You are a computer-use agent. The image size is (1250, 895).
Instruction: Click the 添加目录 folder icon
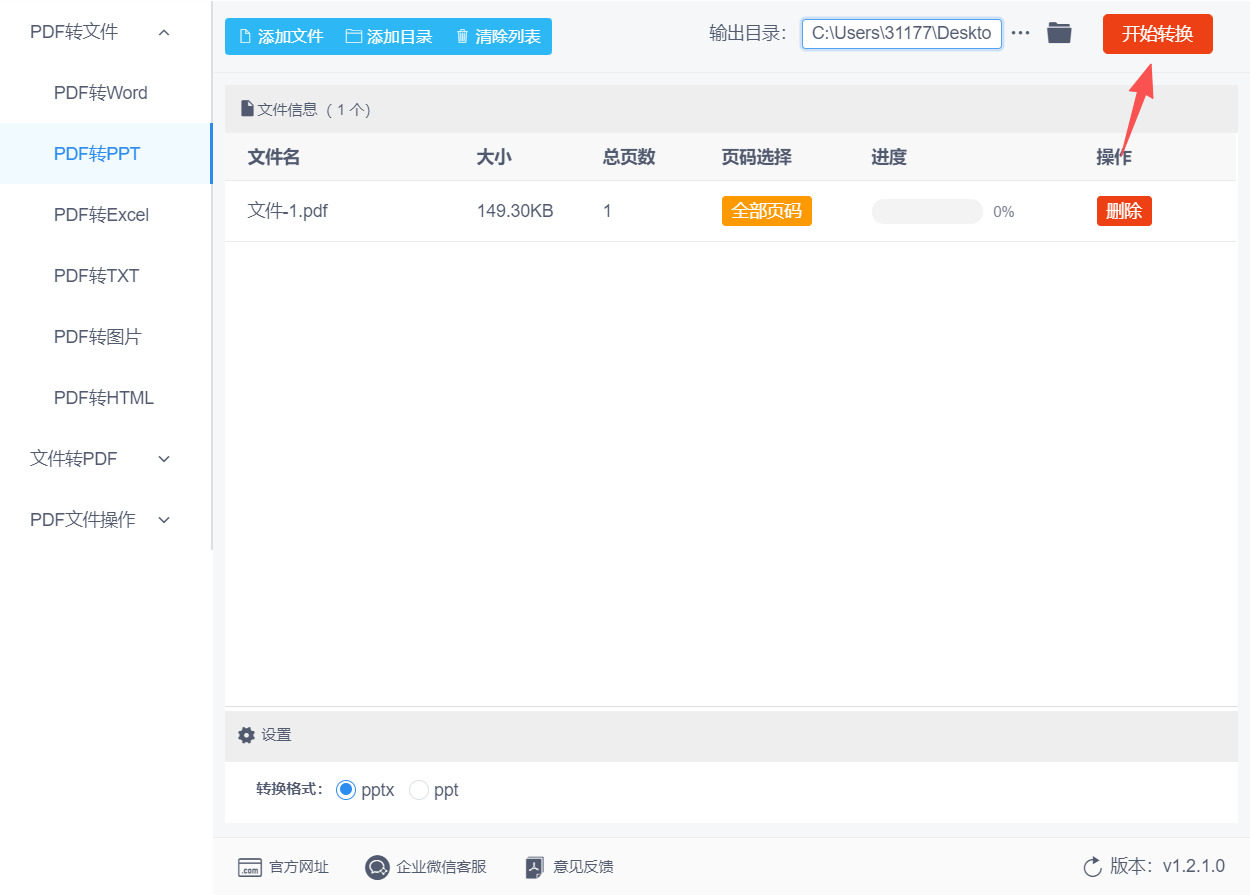pos(353,36)
